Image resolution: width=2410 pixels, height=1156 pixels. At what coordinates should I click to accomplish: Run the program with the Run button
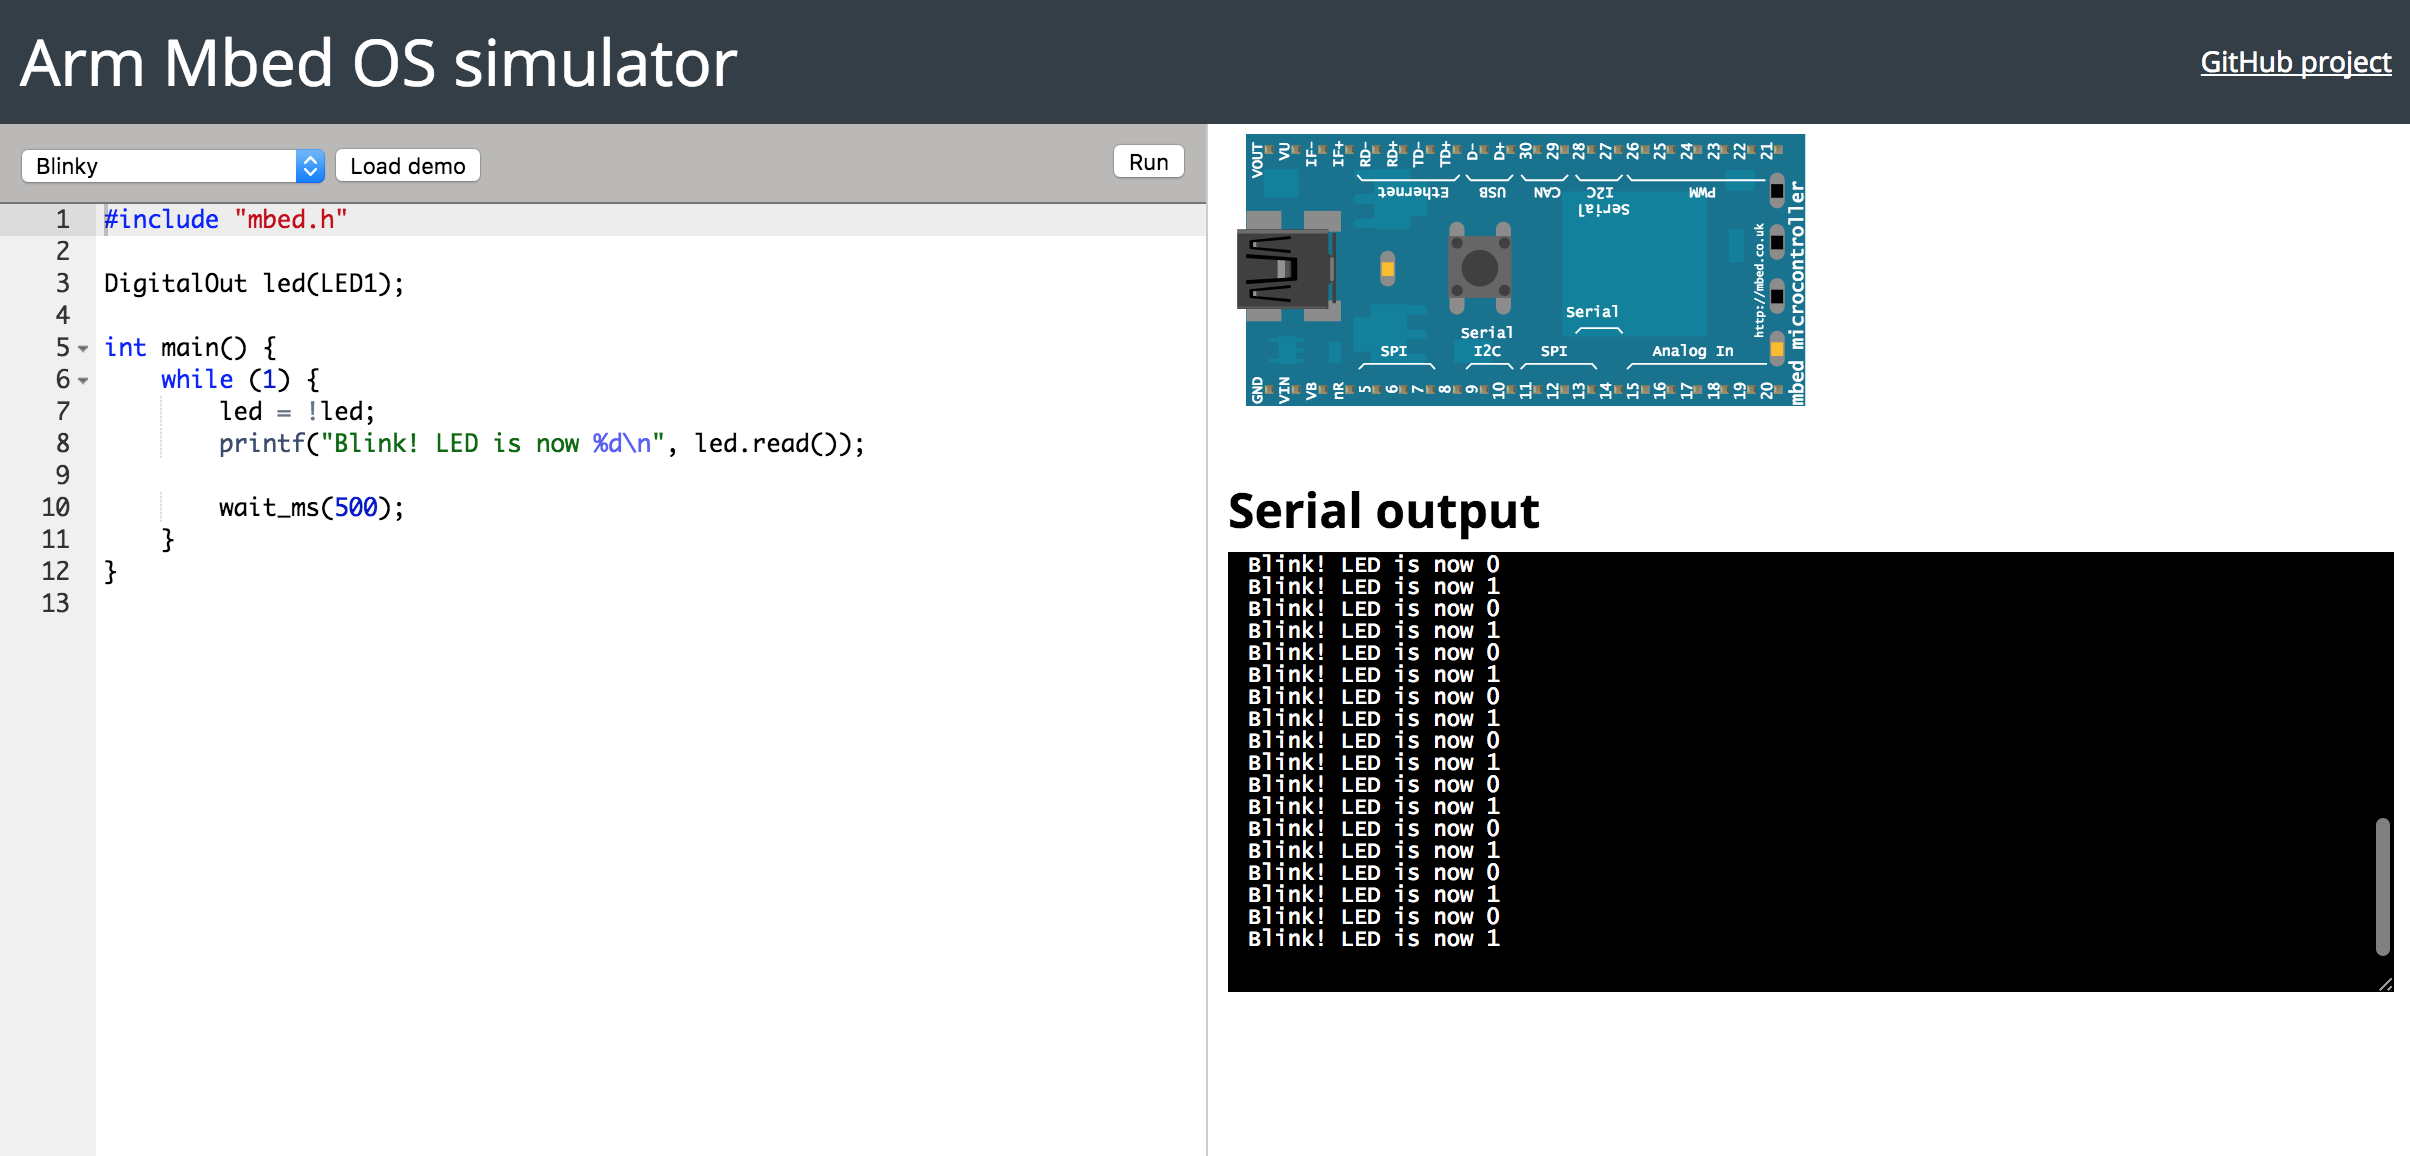click(x=1148, y=162)
